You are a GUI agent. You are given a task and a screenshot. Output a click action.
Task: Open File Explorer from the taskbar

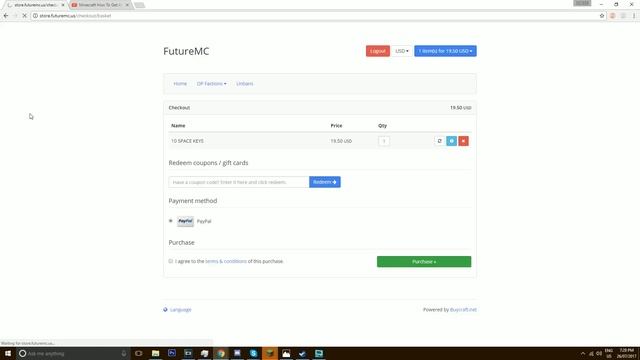pos(156,353)
